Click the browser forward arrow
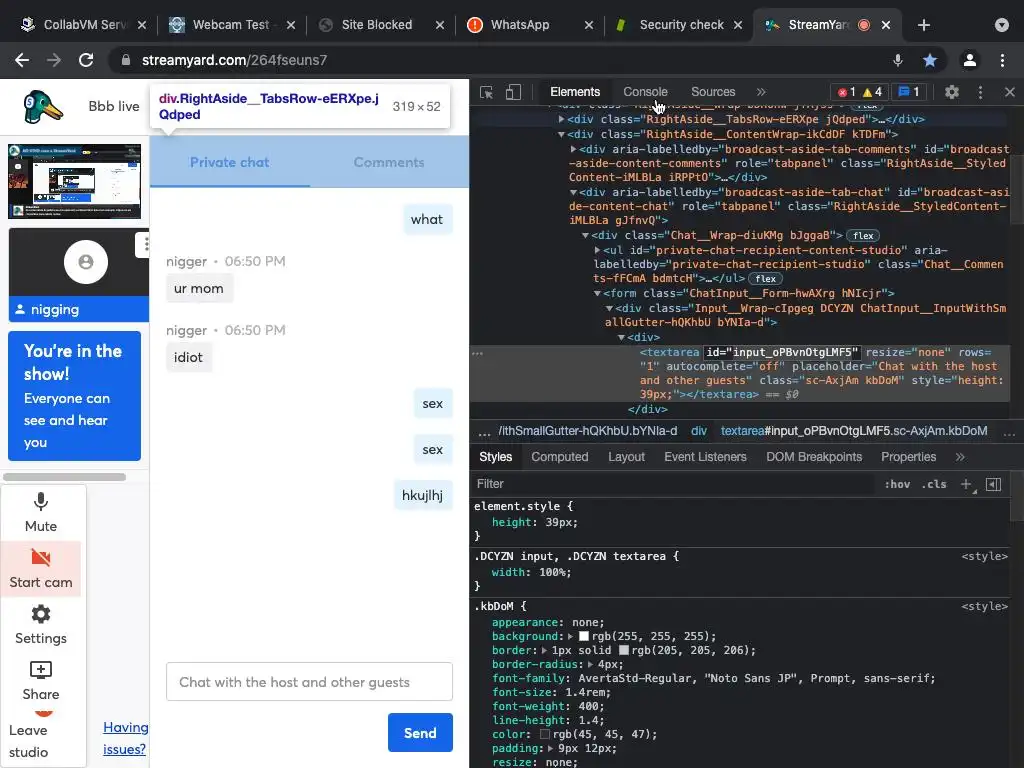 [x=54, y=60]
